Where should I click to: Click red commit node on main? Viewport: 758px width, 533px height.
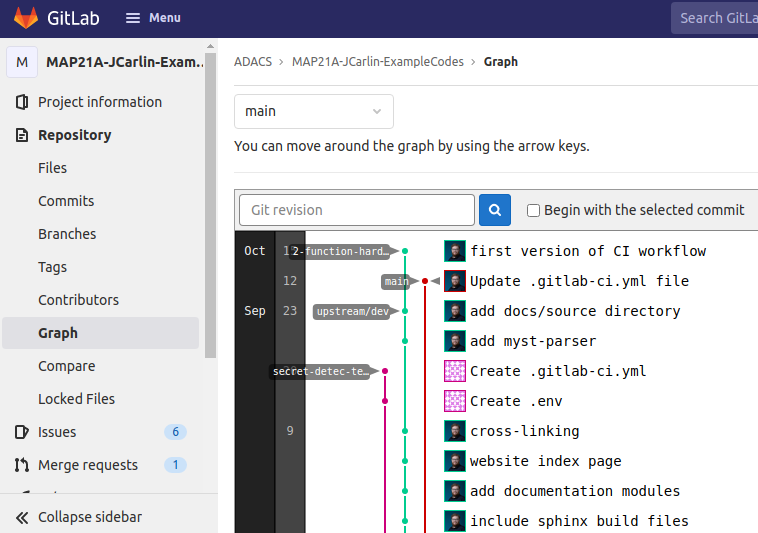point(425,281)
